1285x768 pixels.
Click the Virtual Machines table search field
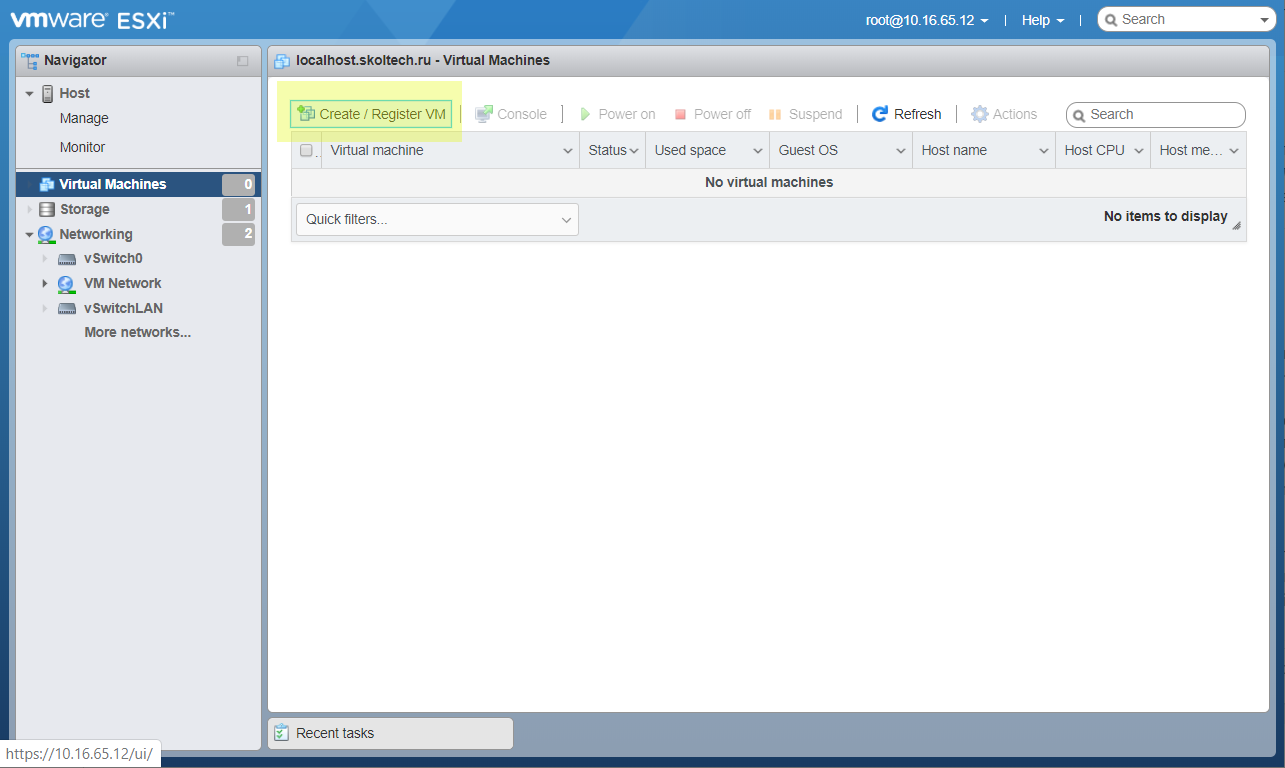pos(1156,114)
